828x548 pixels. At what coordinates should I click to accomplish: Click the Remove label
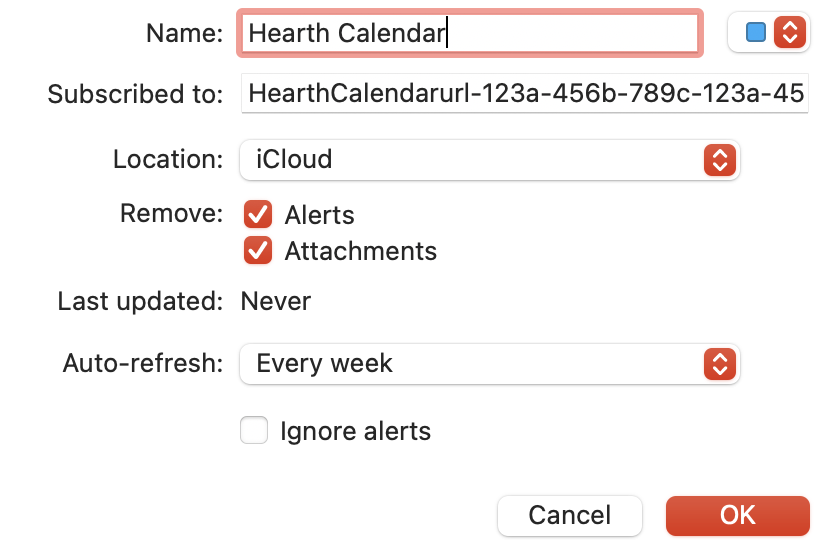(x=171, y=213)
